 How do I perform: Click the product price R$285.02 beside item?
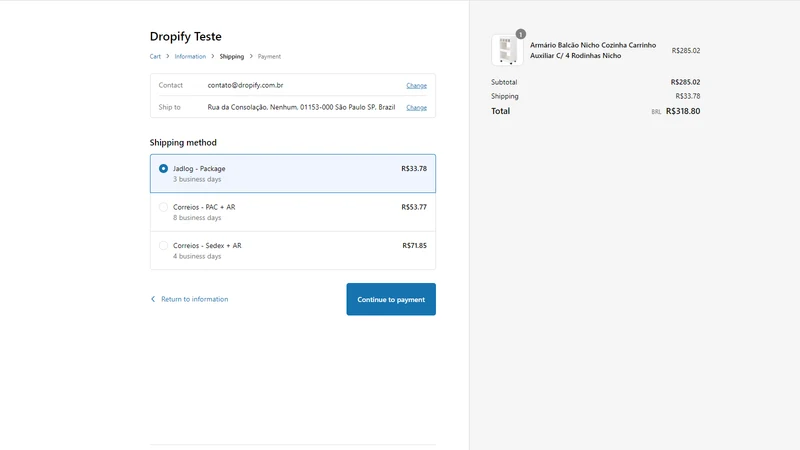(x=686, y=51)
